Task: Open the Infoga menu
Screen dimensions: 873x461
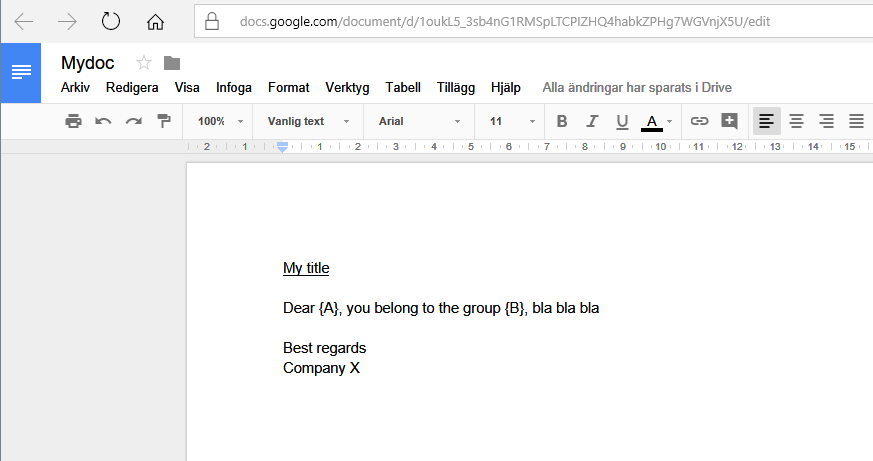Action: (x=234, y=87)
